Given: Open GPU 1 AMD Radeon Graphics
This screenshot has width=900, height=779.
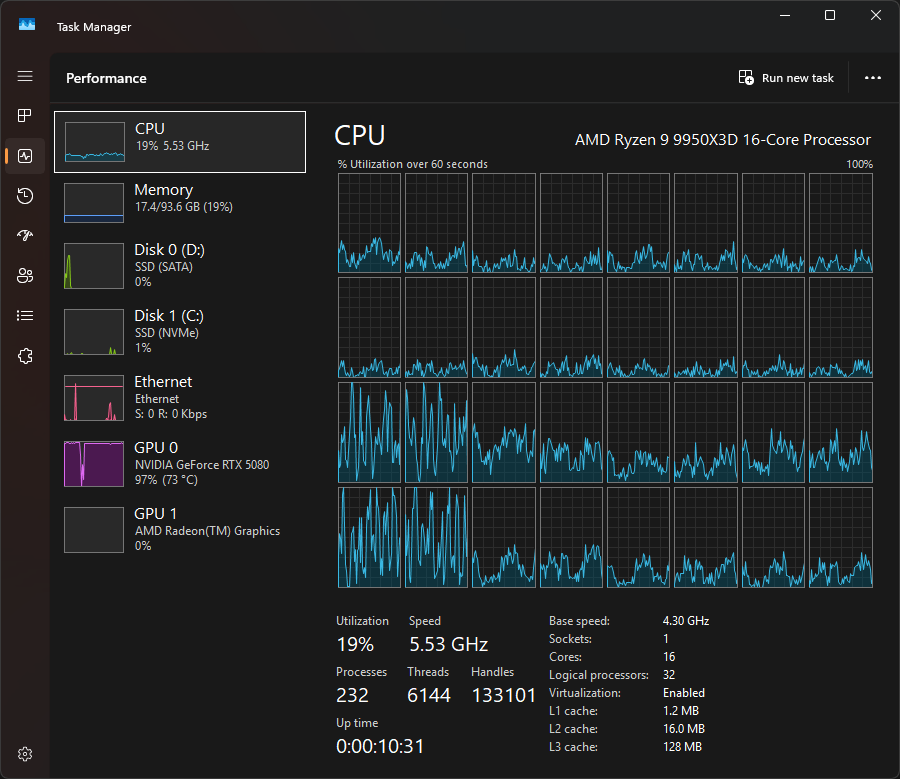Looking at the screenshot, I should pos(180,529).
